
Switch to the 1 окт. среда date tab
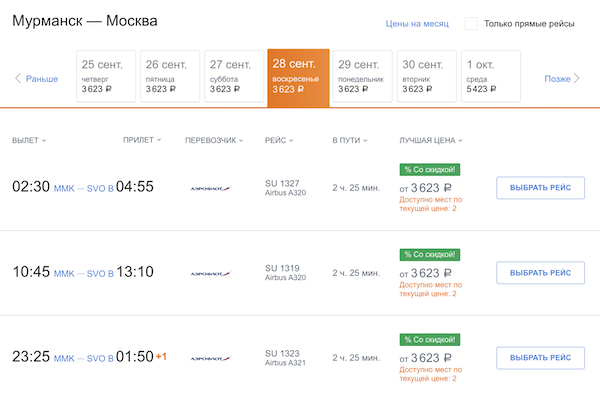[491, 76]
